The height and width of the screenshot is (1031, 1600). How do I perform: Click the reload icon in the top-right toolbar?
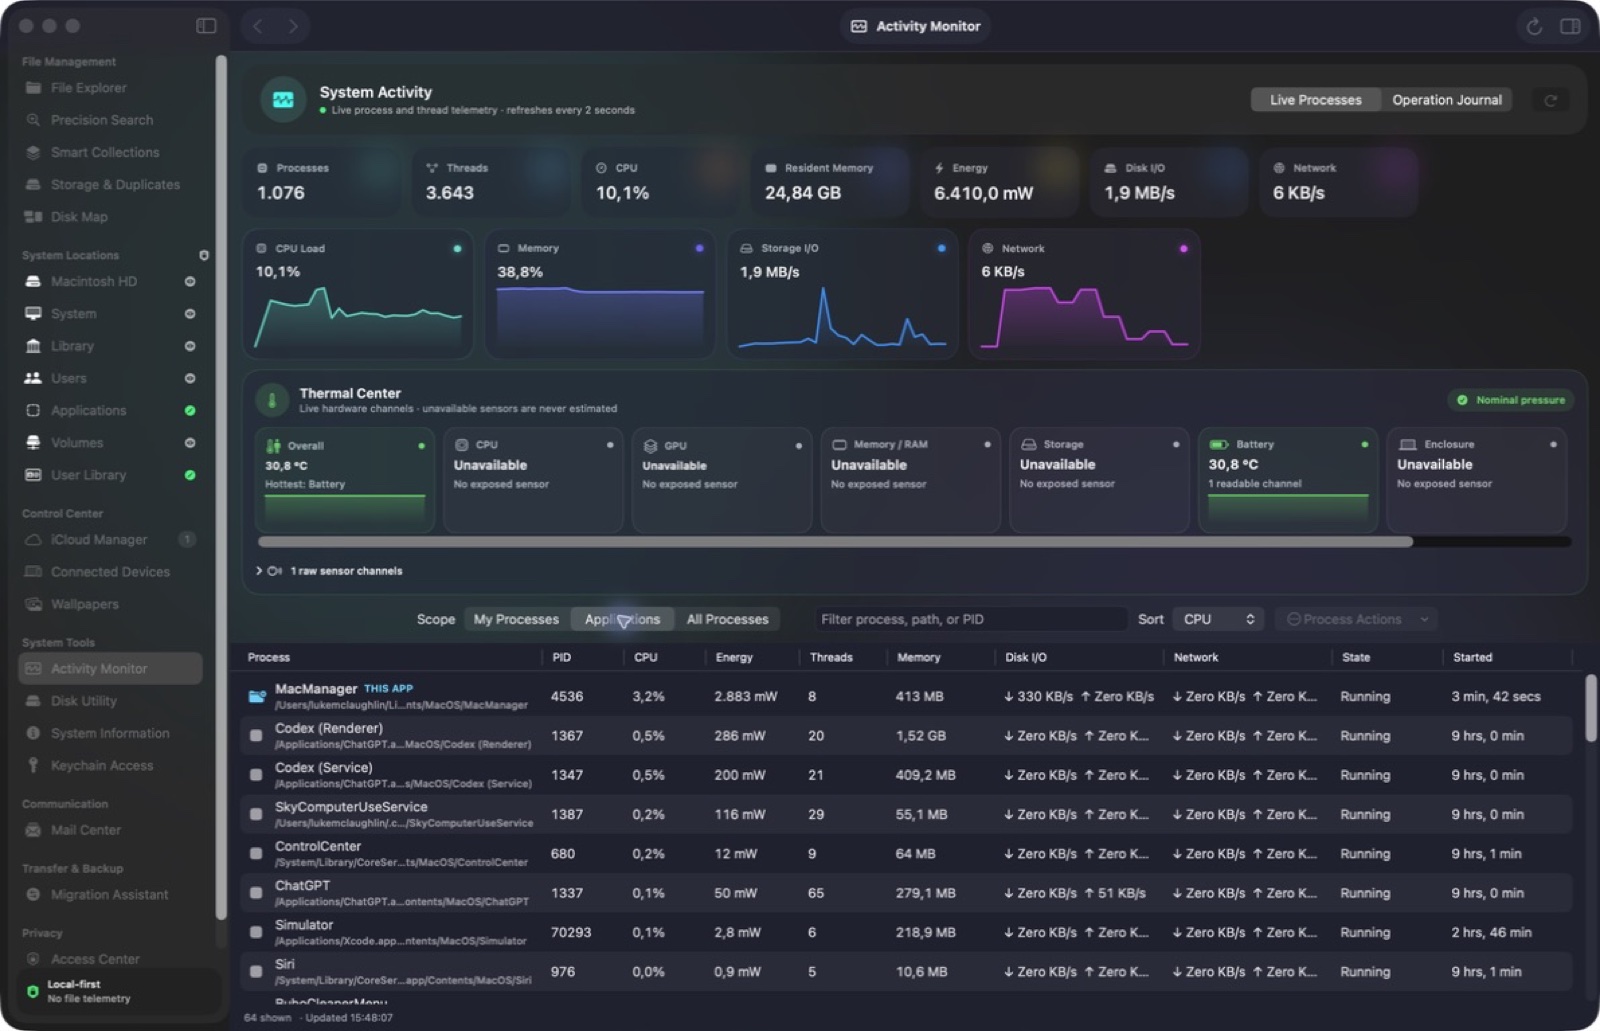coord(1534,26)
